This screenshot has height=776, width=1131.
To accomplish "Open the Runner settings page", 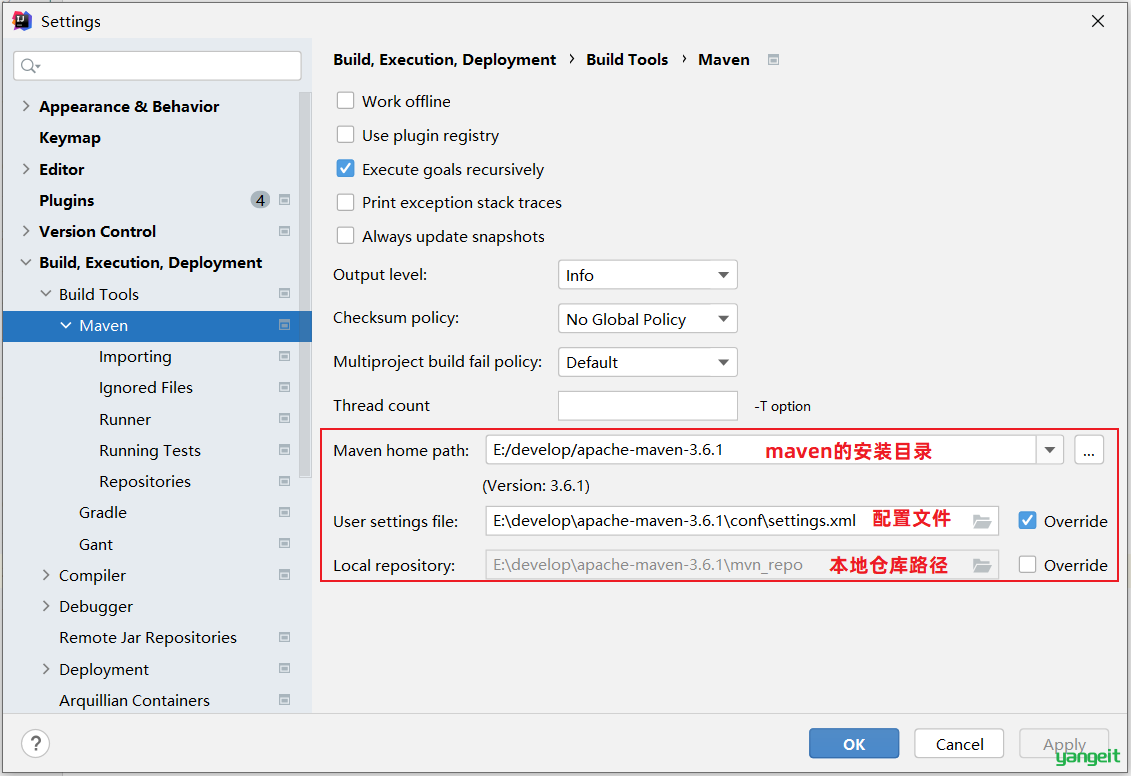I will [125, 419].
